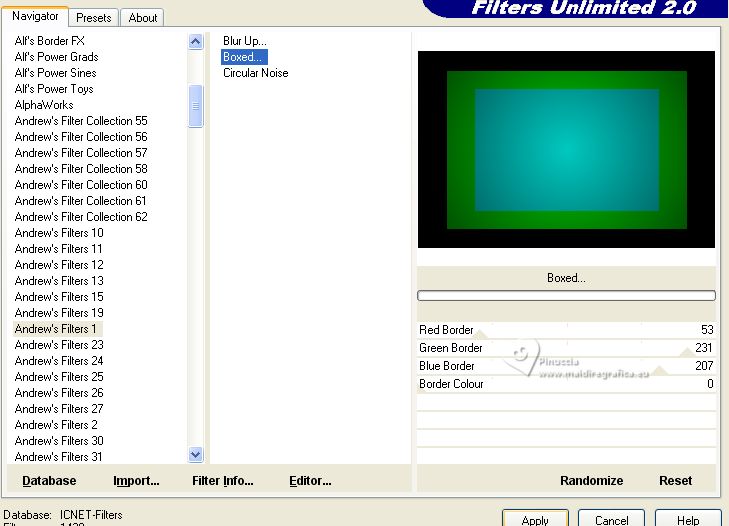Screen dimensions: 729x526
Task: Select the Navigator tab
Action: click(x=35, y=16)
